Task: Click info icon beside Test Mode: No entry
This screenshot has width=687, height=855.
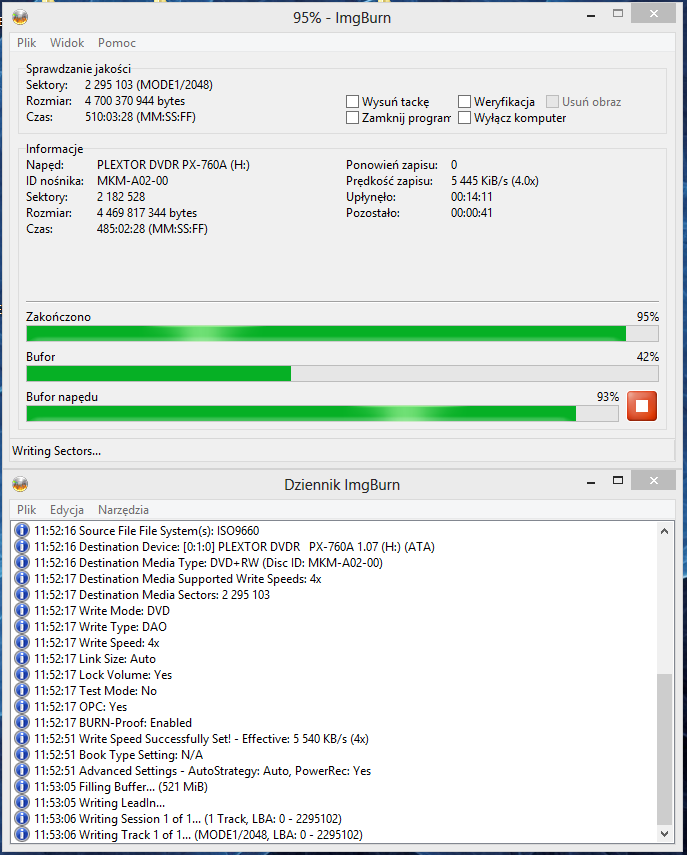Action: 22,690
